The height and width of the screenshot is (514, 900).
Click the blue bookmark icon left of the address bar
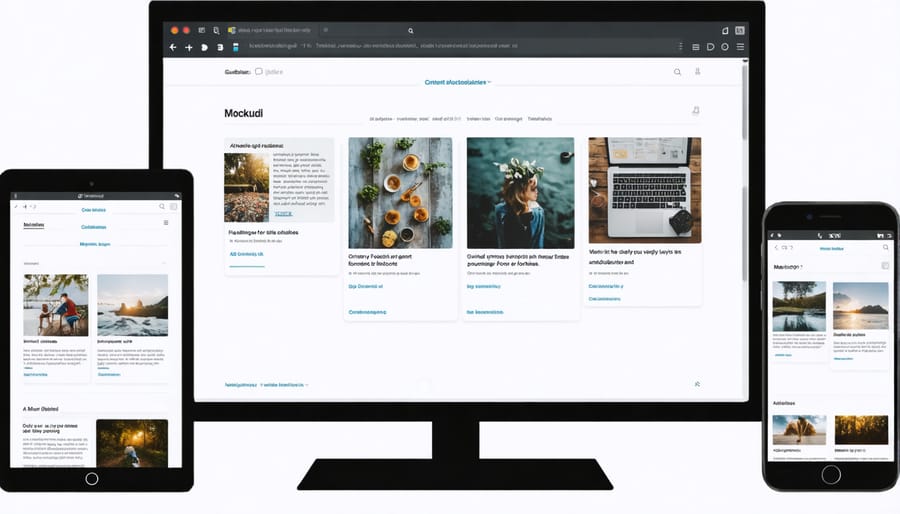pyautogui.click(x=235, y=47)
